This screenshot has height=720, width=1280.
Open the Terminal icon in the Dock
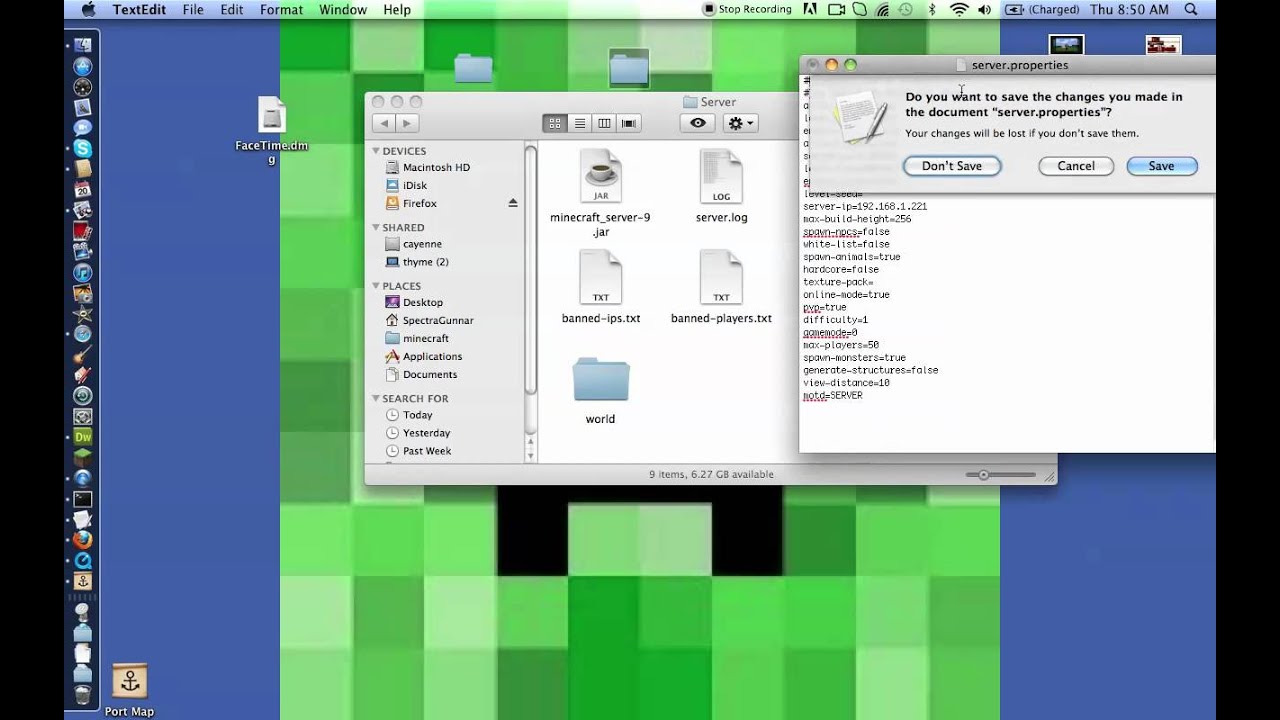[x=83, y=499]
